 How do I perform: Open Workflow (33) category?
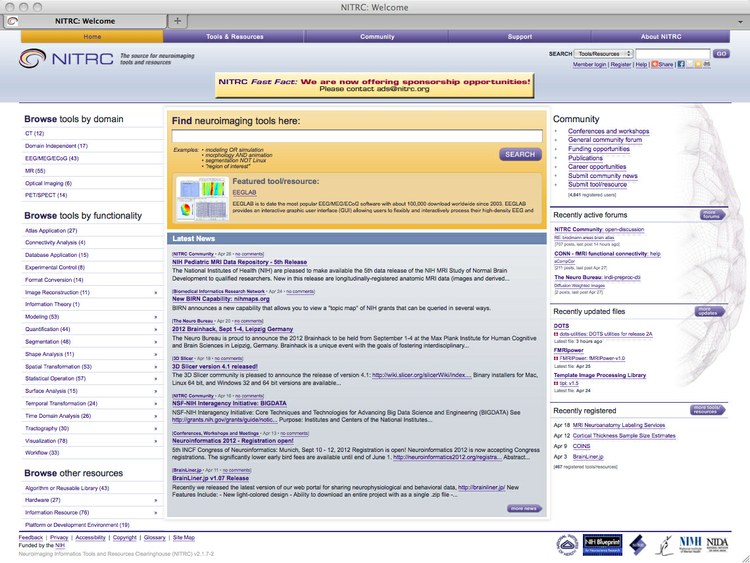pos(42,453)
